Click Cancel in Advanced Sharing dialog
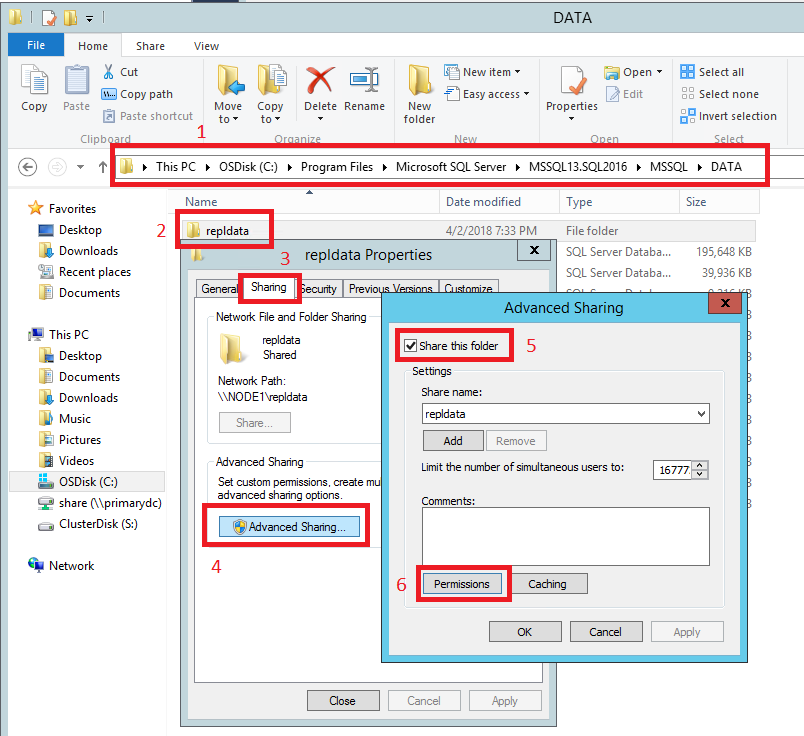This screenshot has height=736, width=804. 606,632
